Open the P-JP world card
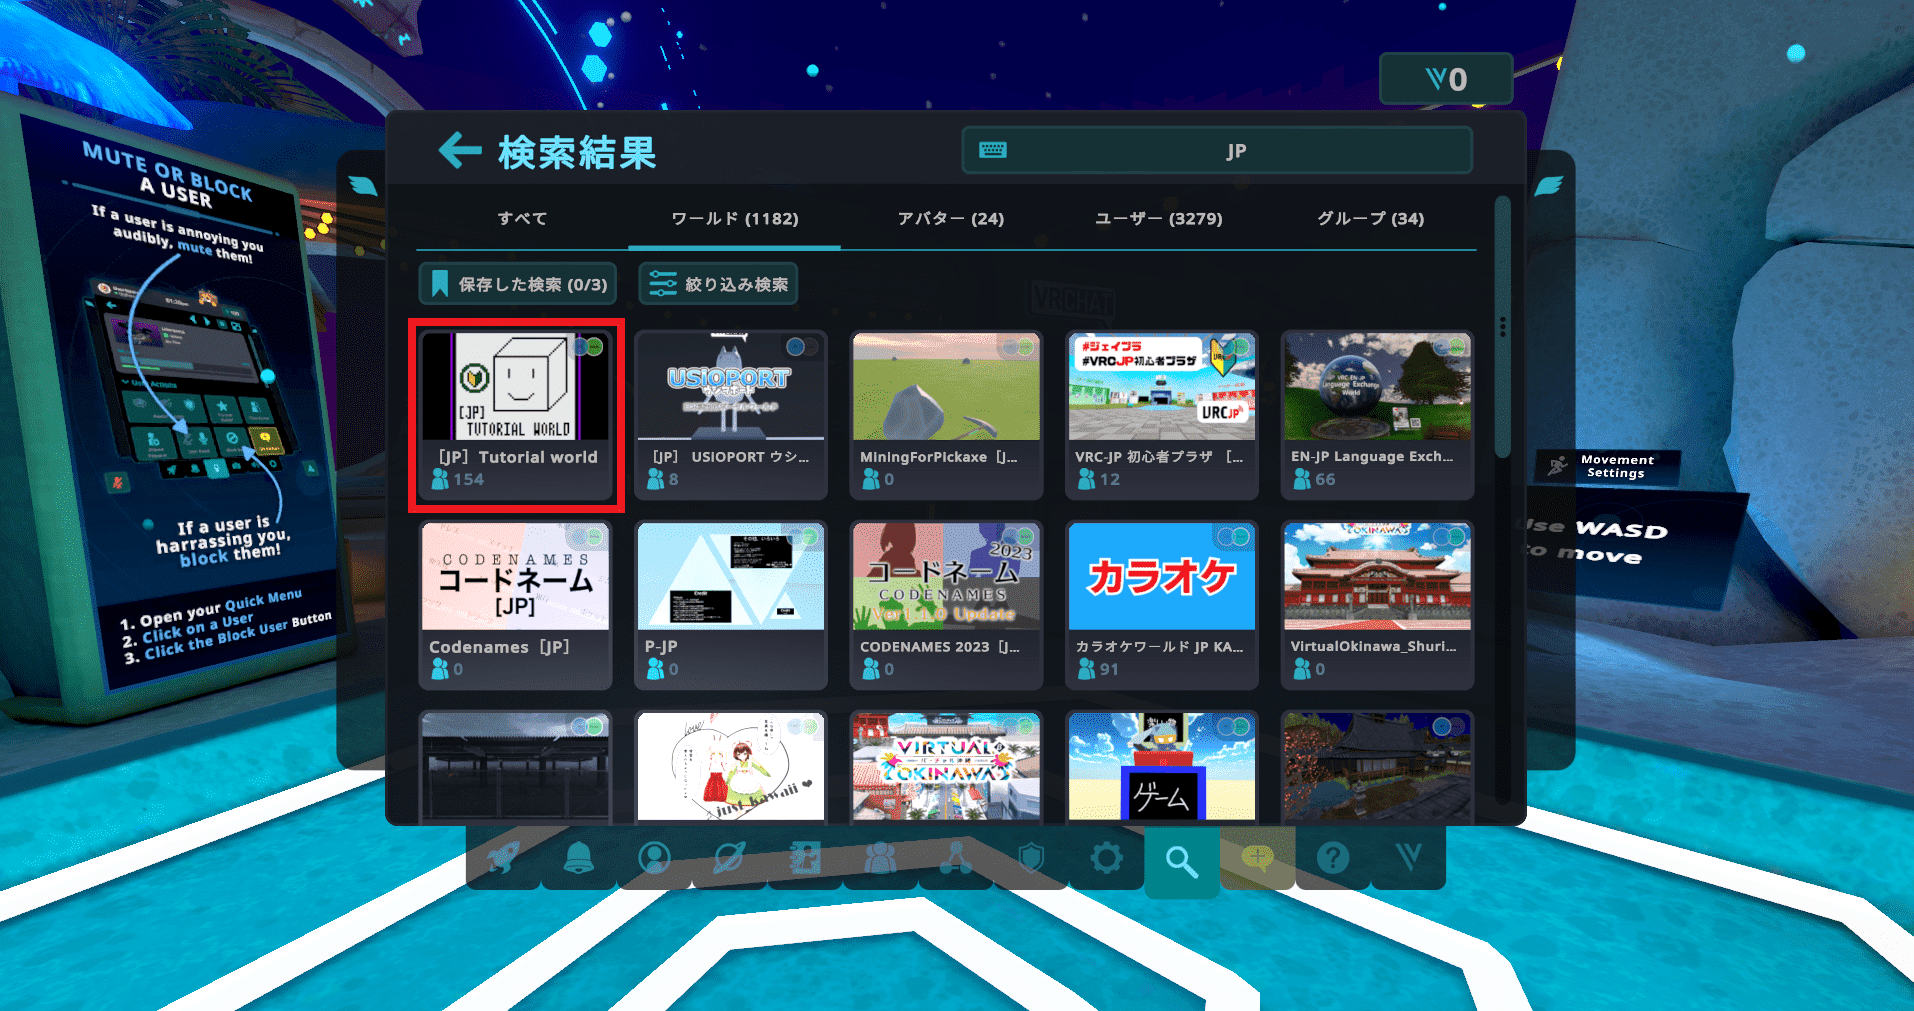 731,605
